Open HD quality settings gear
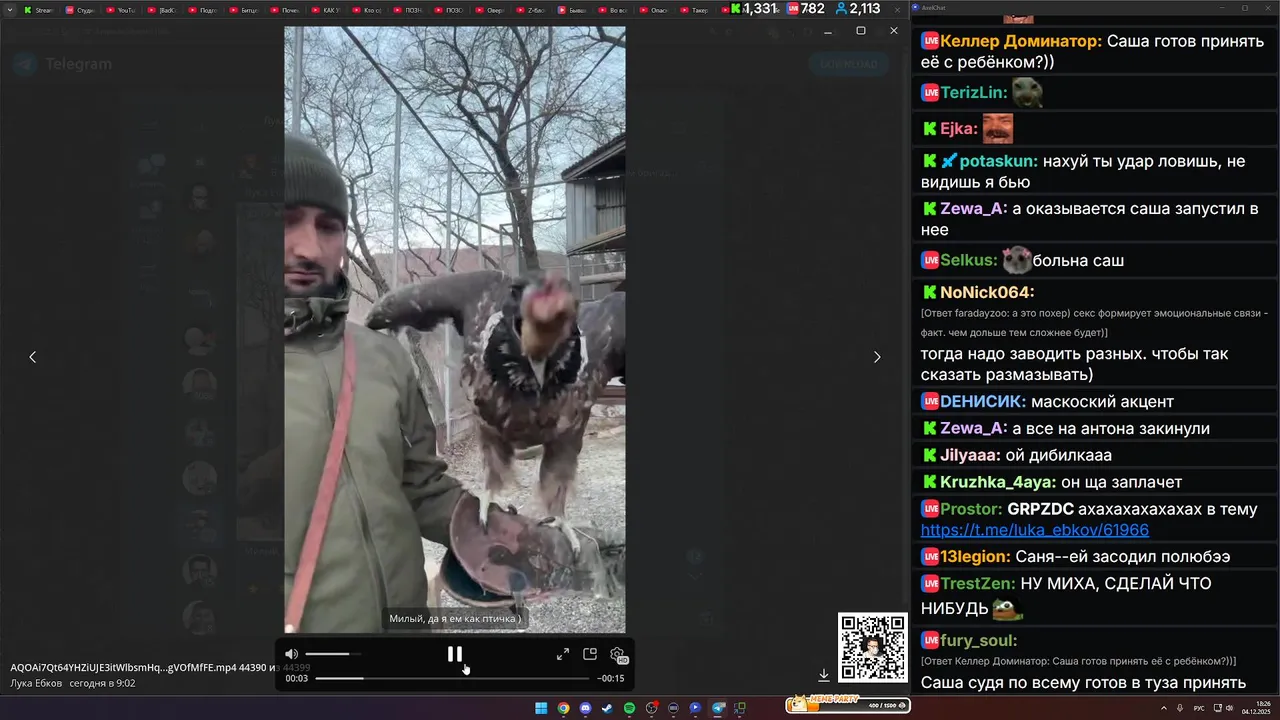1280x720 pixels. (618, 655)
